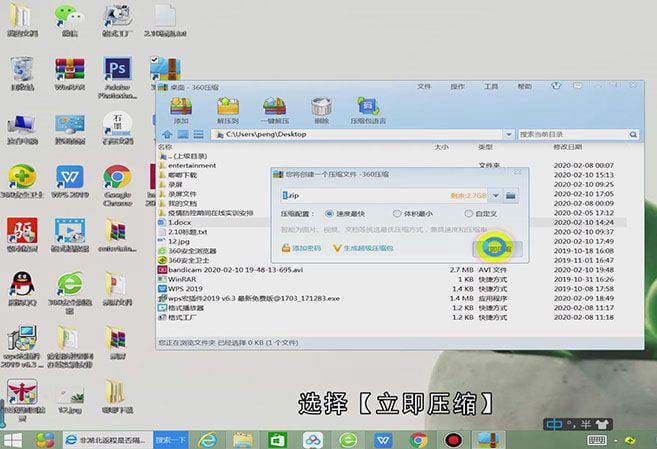The width and height of the screenshot is (657, 449).
Task: Click the Windows Start button
Action: pyautogui.click(x=13, y=440)
